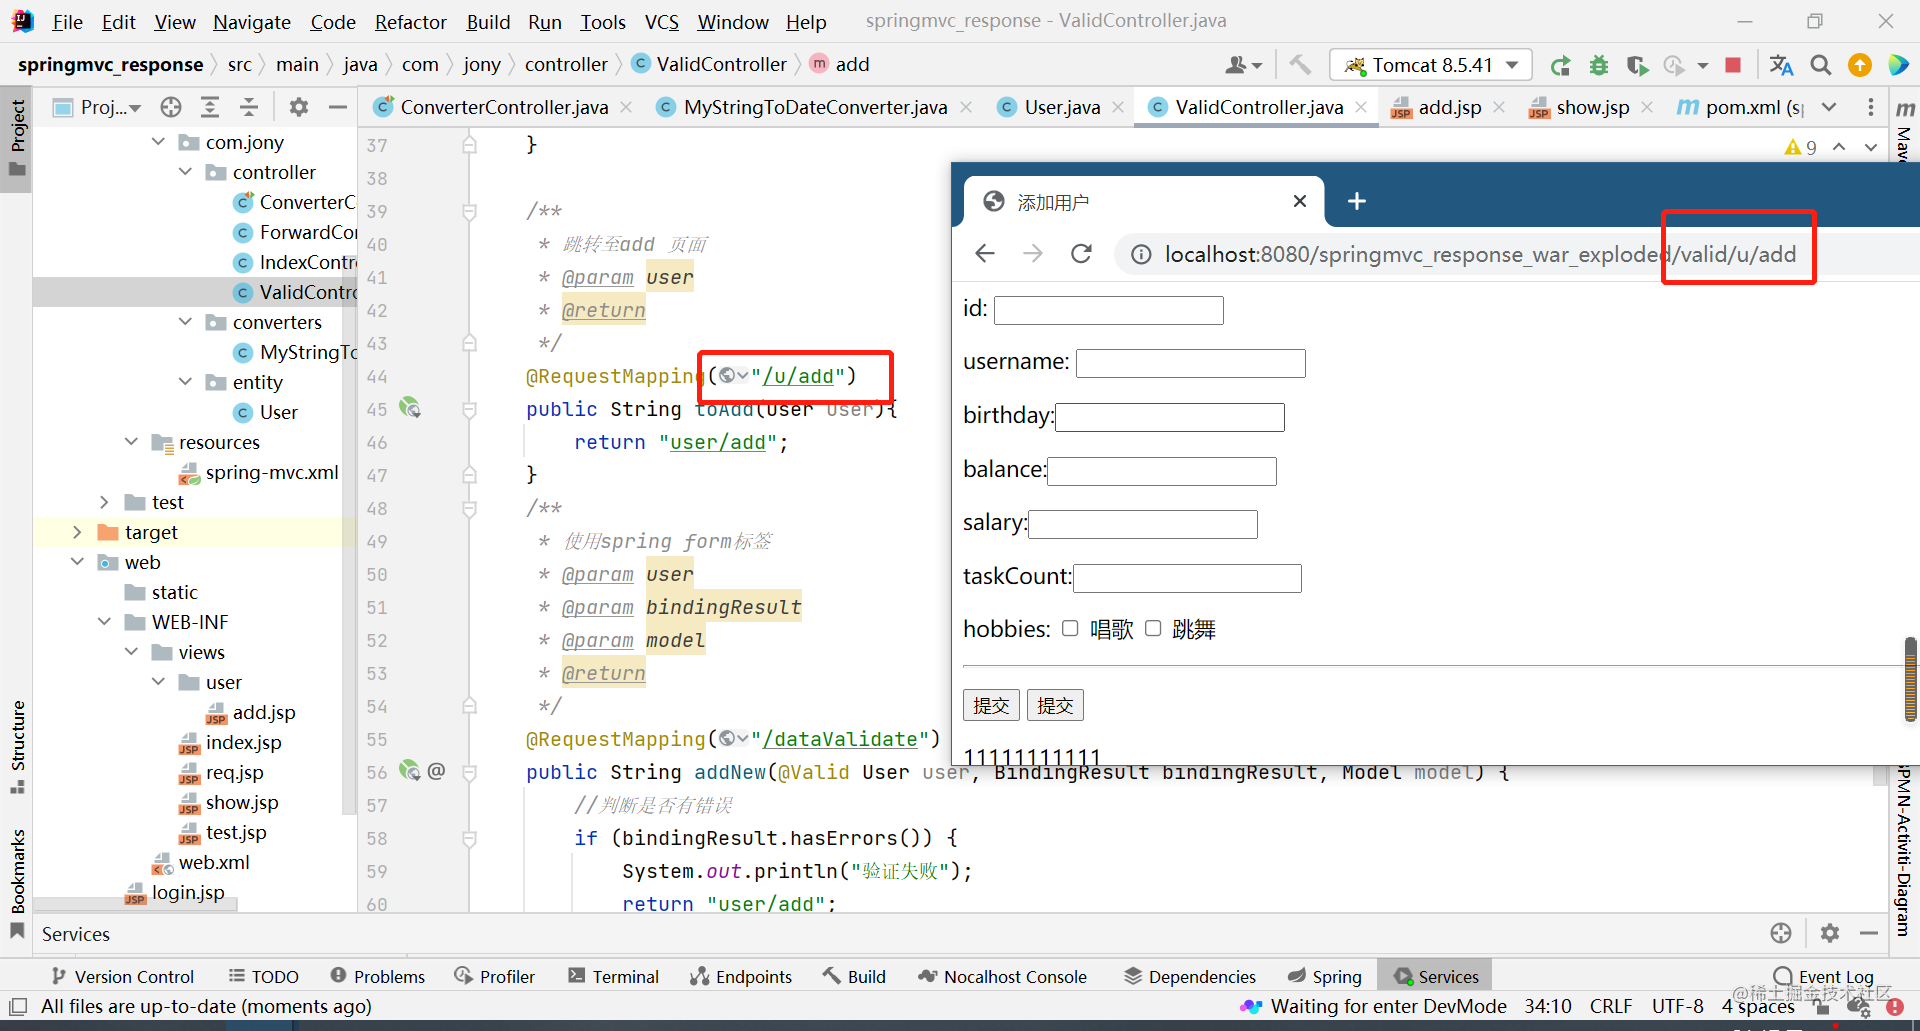The height and width of the screenshot is (1031, 1920).
Task: Close the 添加用户 browser tab
Action: pyautogui.click(x=1299, y=201)
